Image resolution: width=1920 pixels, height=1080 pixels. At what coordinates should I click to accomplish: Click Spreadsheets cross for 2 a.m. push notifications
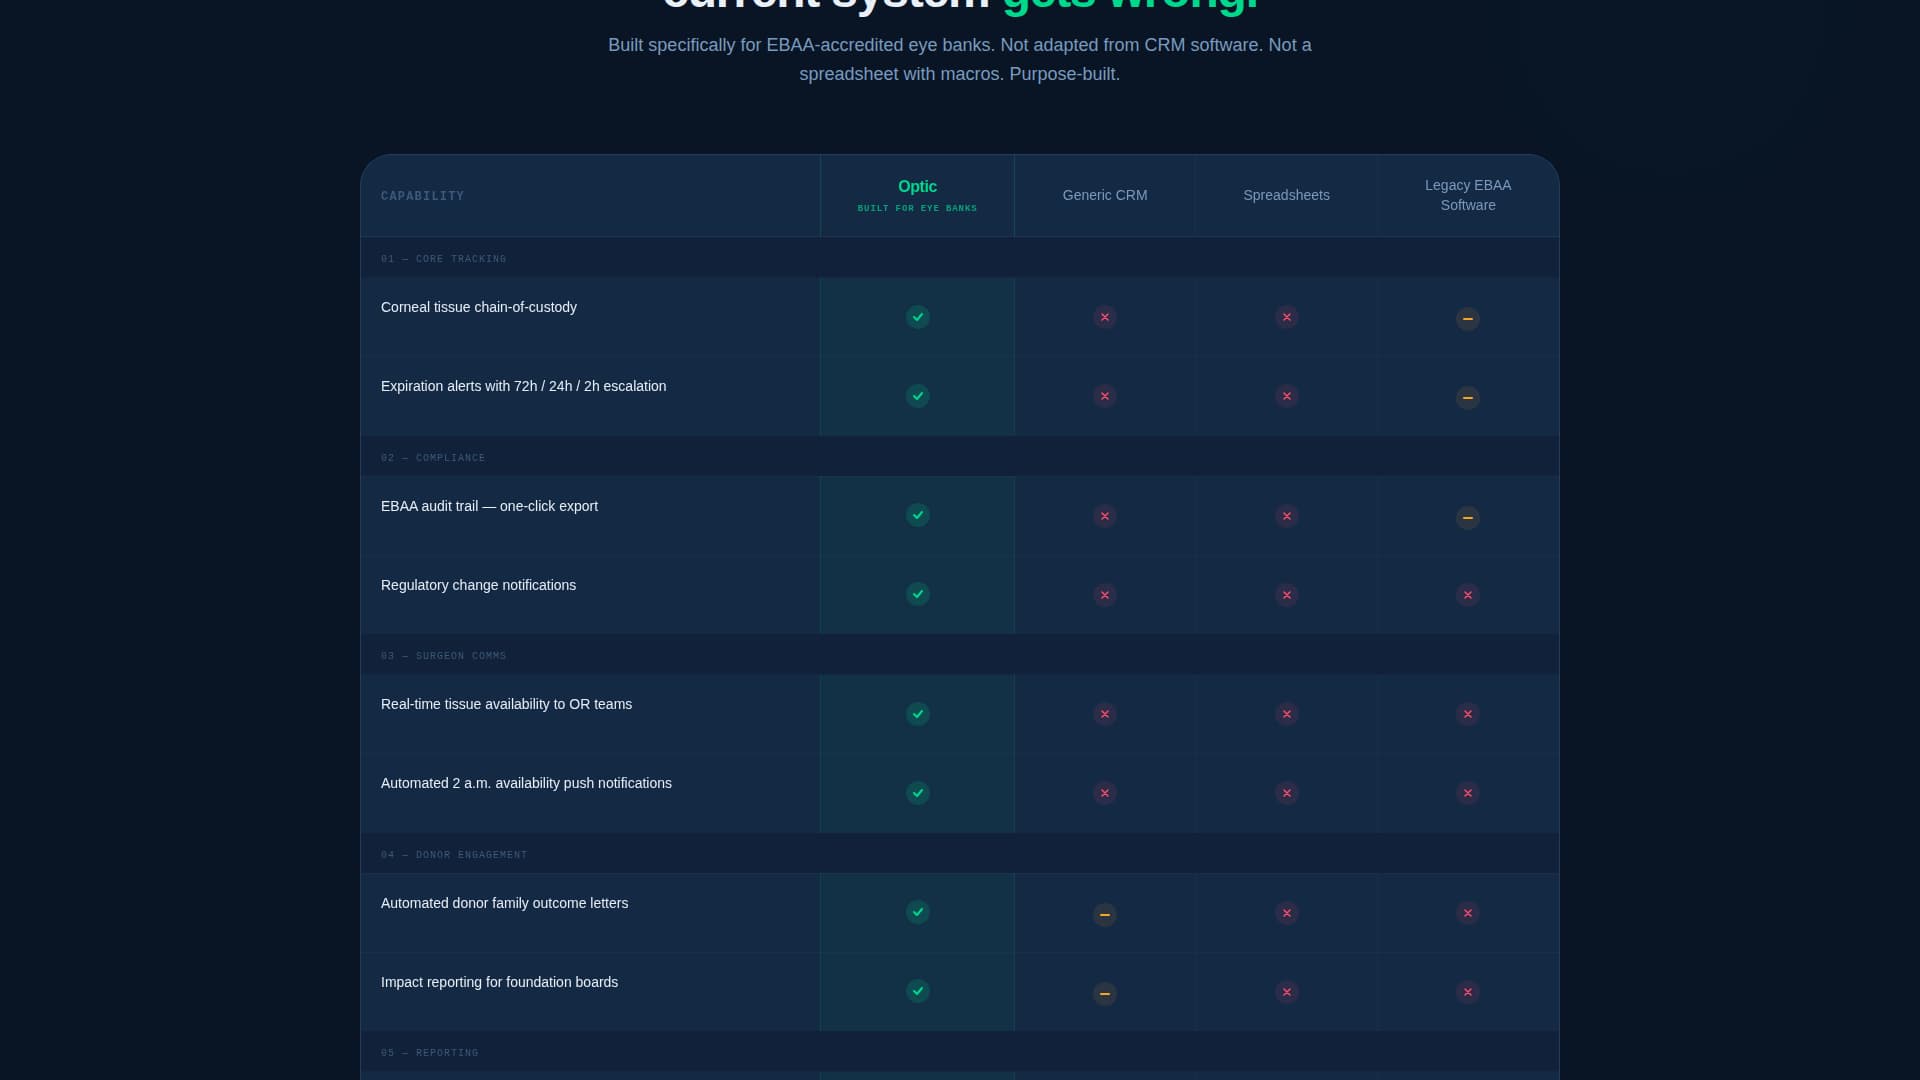tap(1286, 793)
